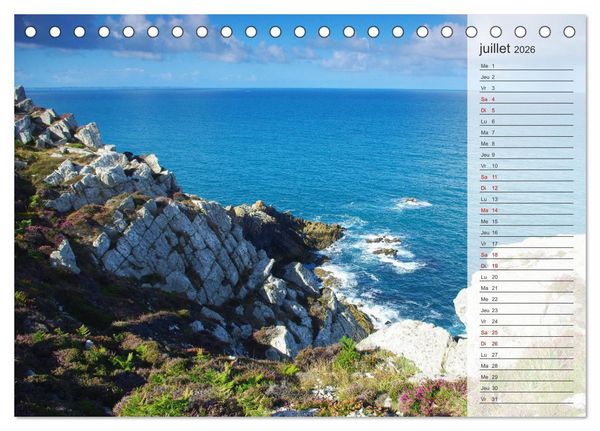Select the 'Me 1' day row

point(527,66)
